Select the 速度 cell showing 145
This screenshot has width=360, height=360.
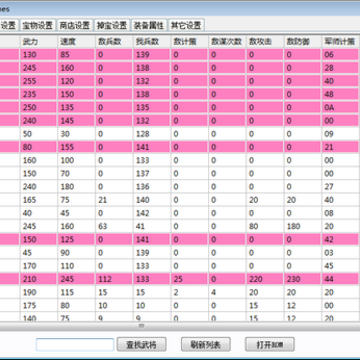pos(76,121)
